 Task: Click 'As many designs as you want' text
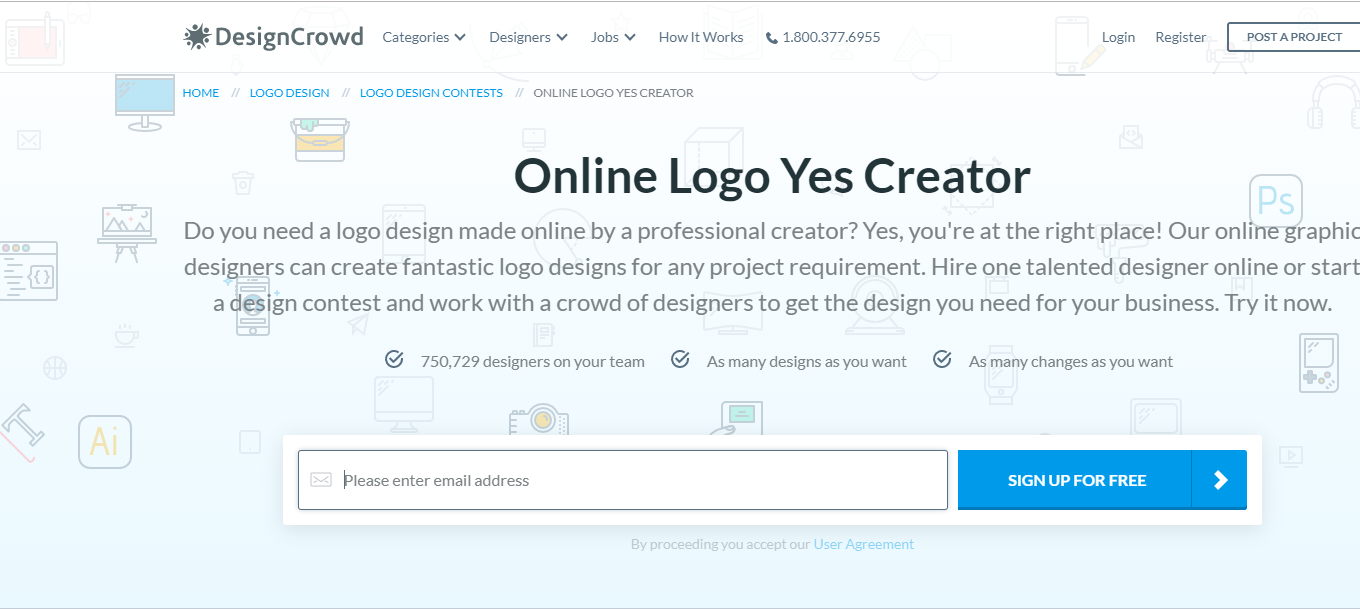807,362
